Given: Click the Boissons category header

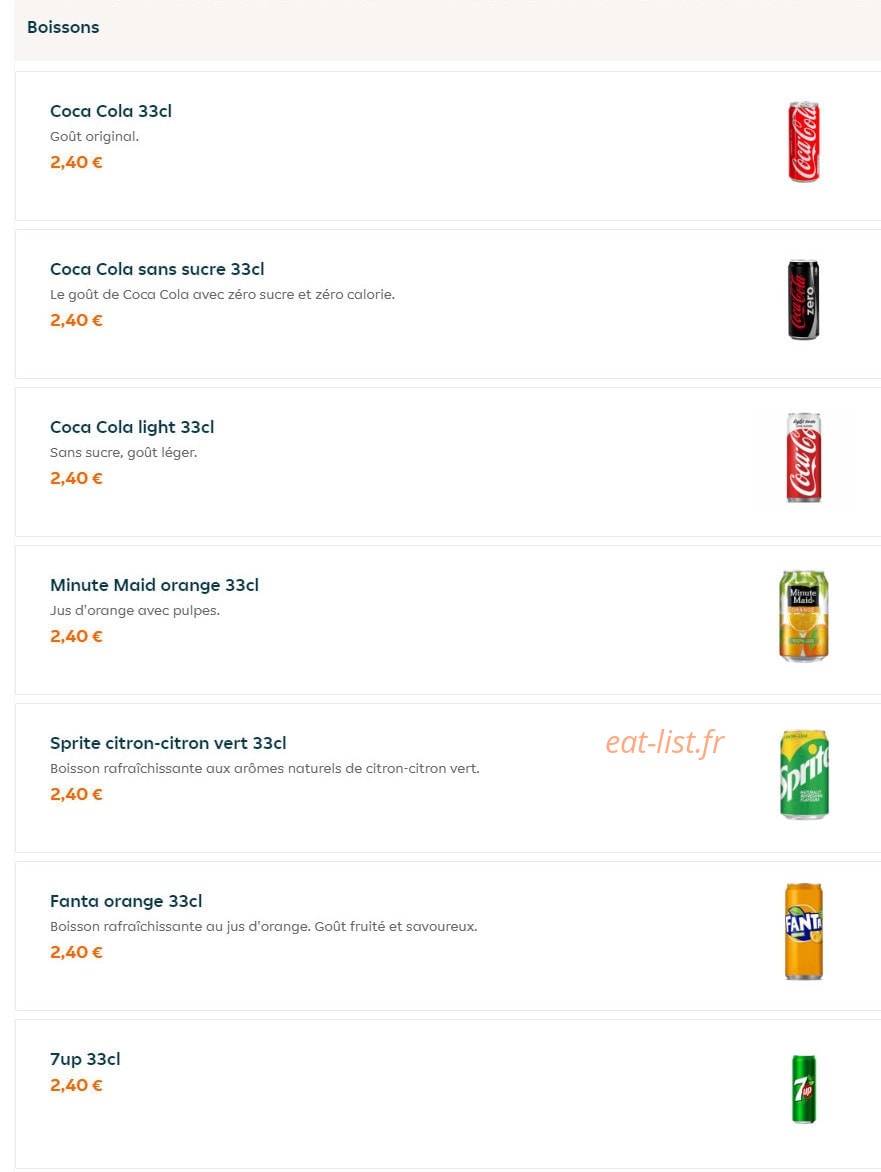Looking at the screenshot, I should tap(63, 27).
